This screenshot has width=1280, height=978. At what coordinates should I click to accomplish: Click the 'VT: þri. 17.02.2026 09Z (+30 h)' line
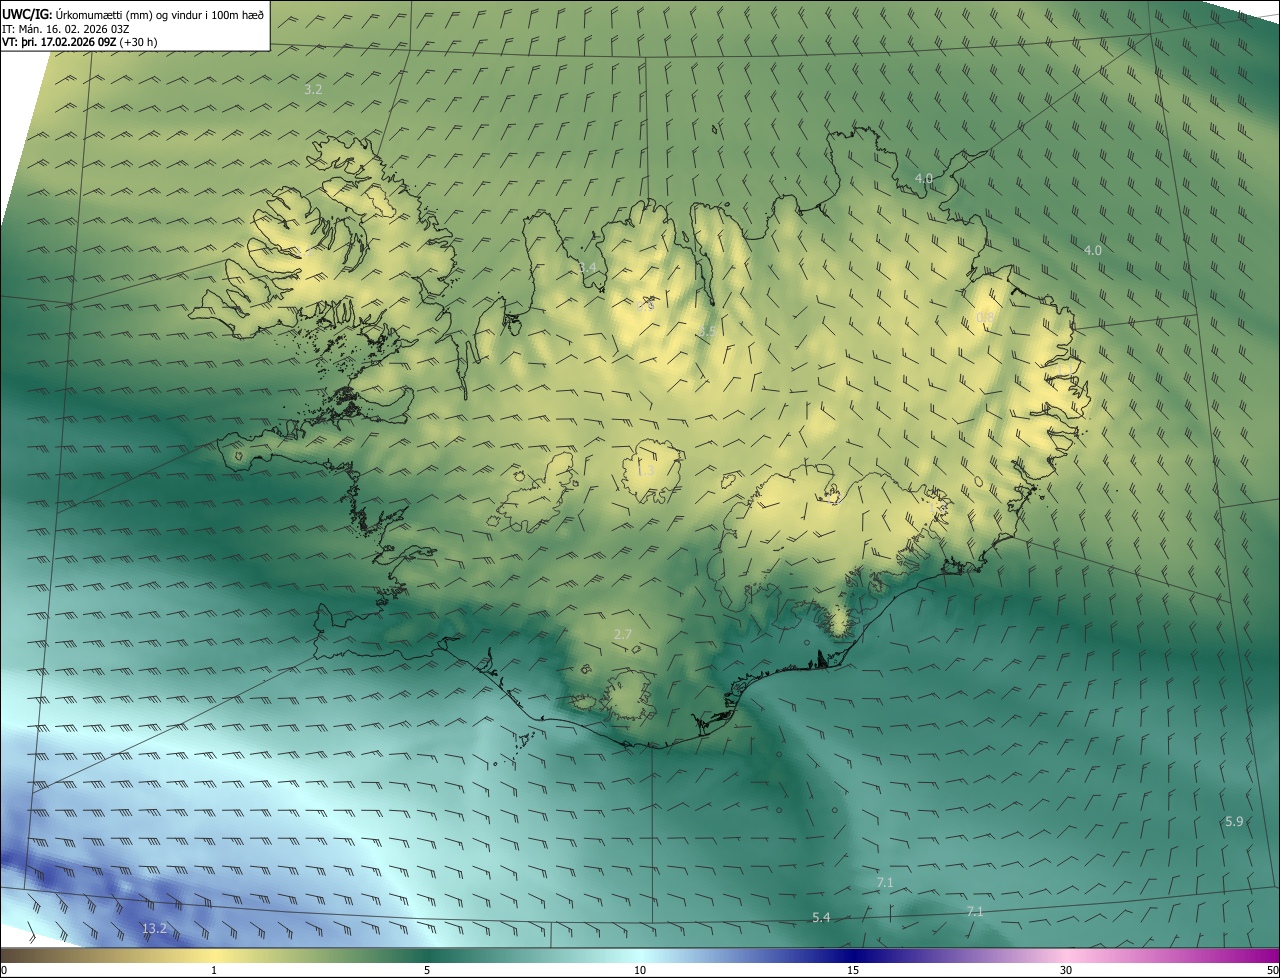pos(80,42)
